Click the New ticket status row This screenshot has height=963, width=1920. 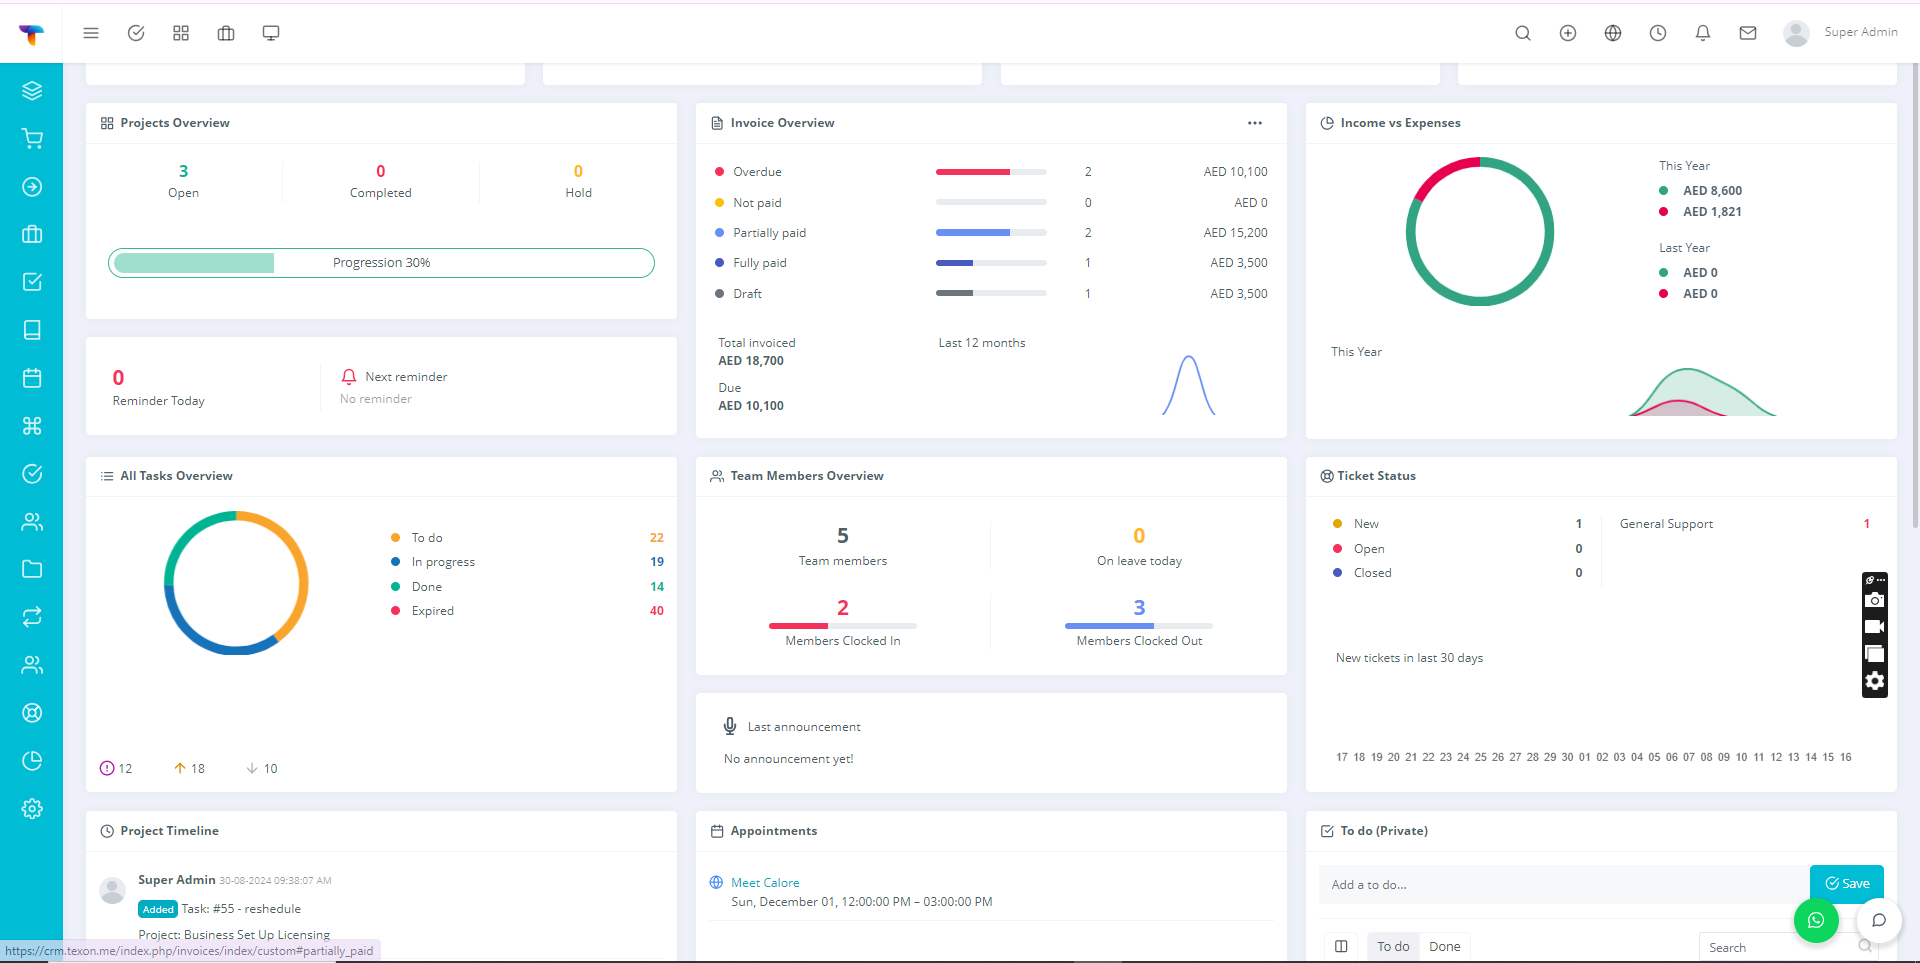(1457, 524)
